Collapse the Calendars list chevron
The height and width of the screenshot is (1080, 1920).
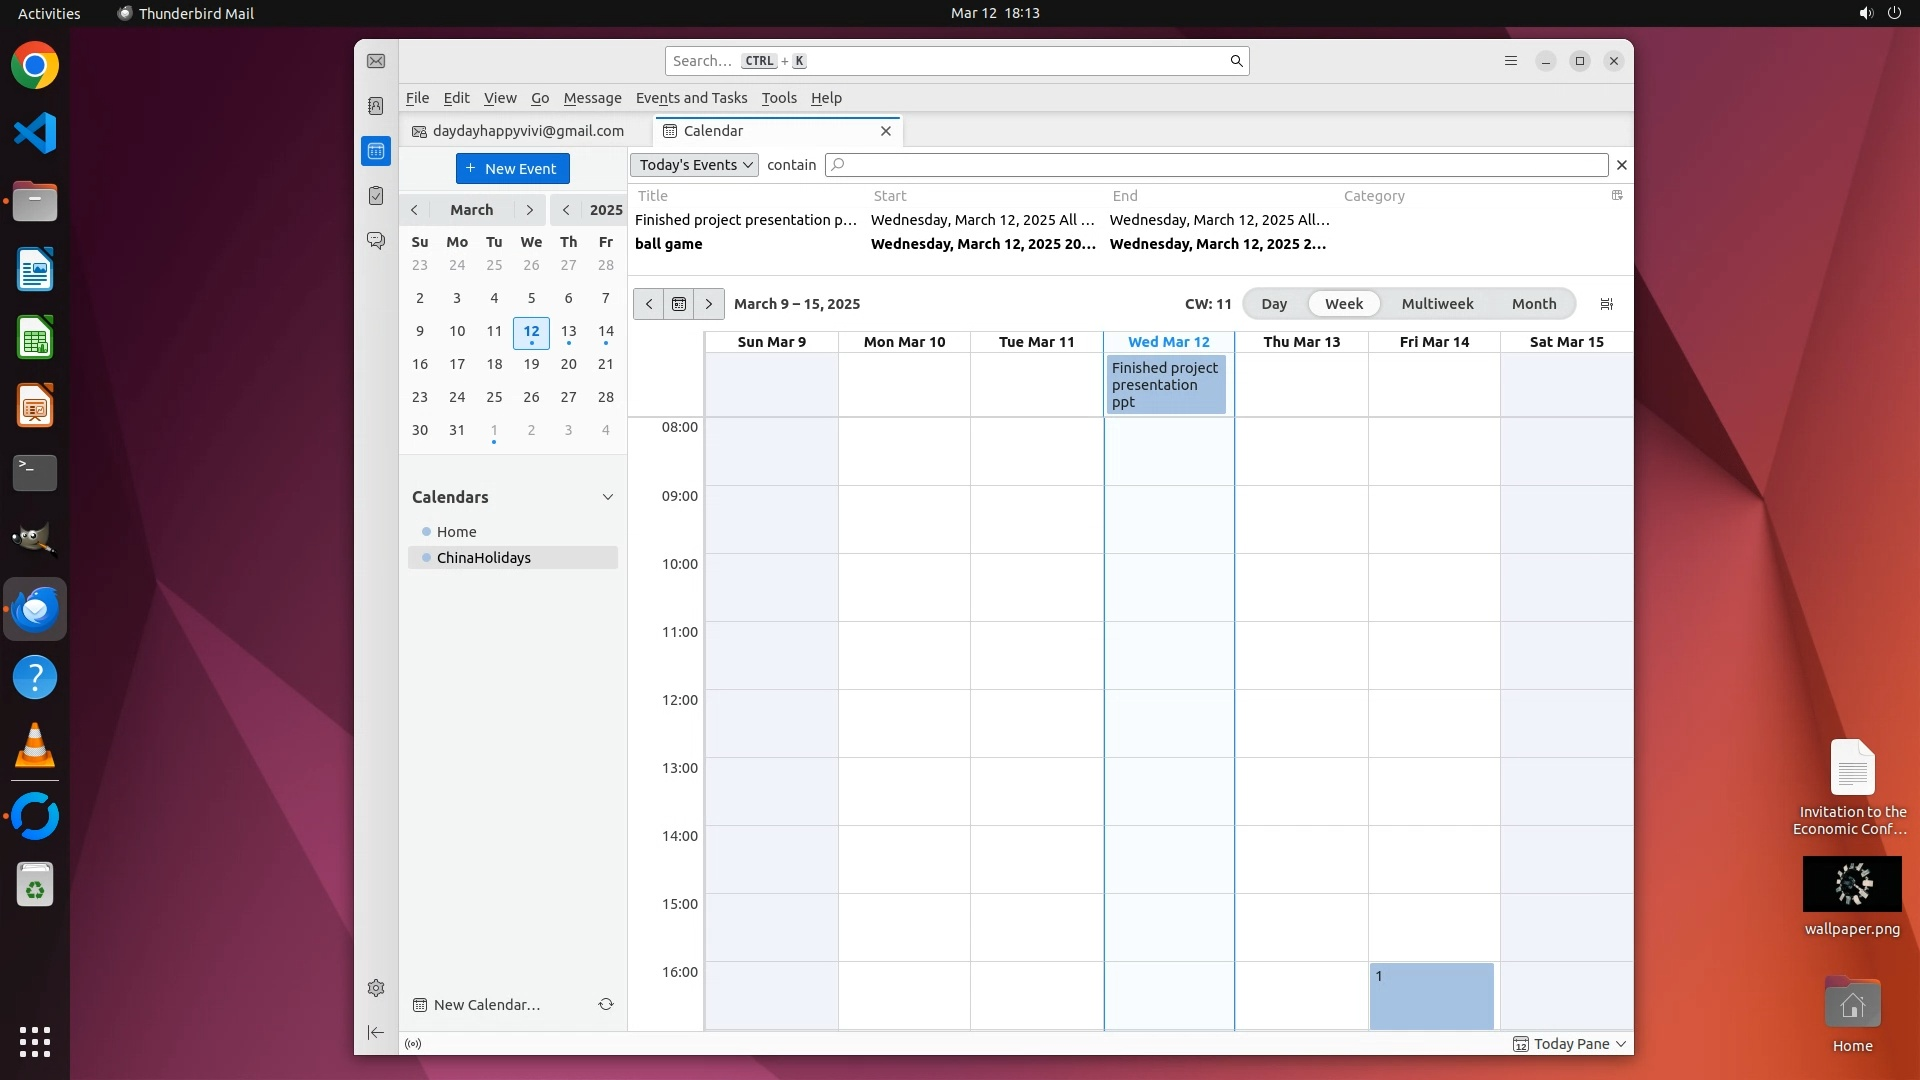(x=607, y=497)
